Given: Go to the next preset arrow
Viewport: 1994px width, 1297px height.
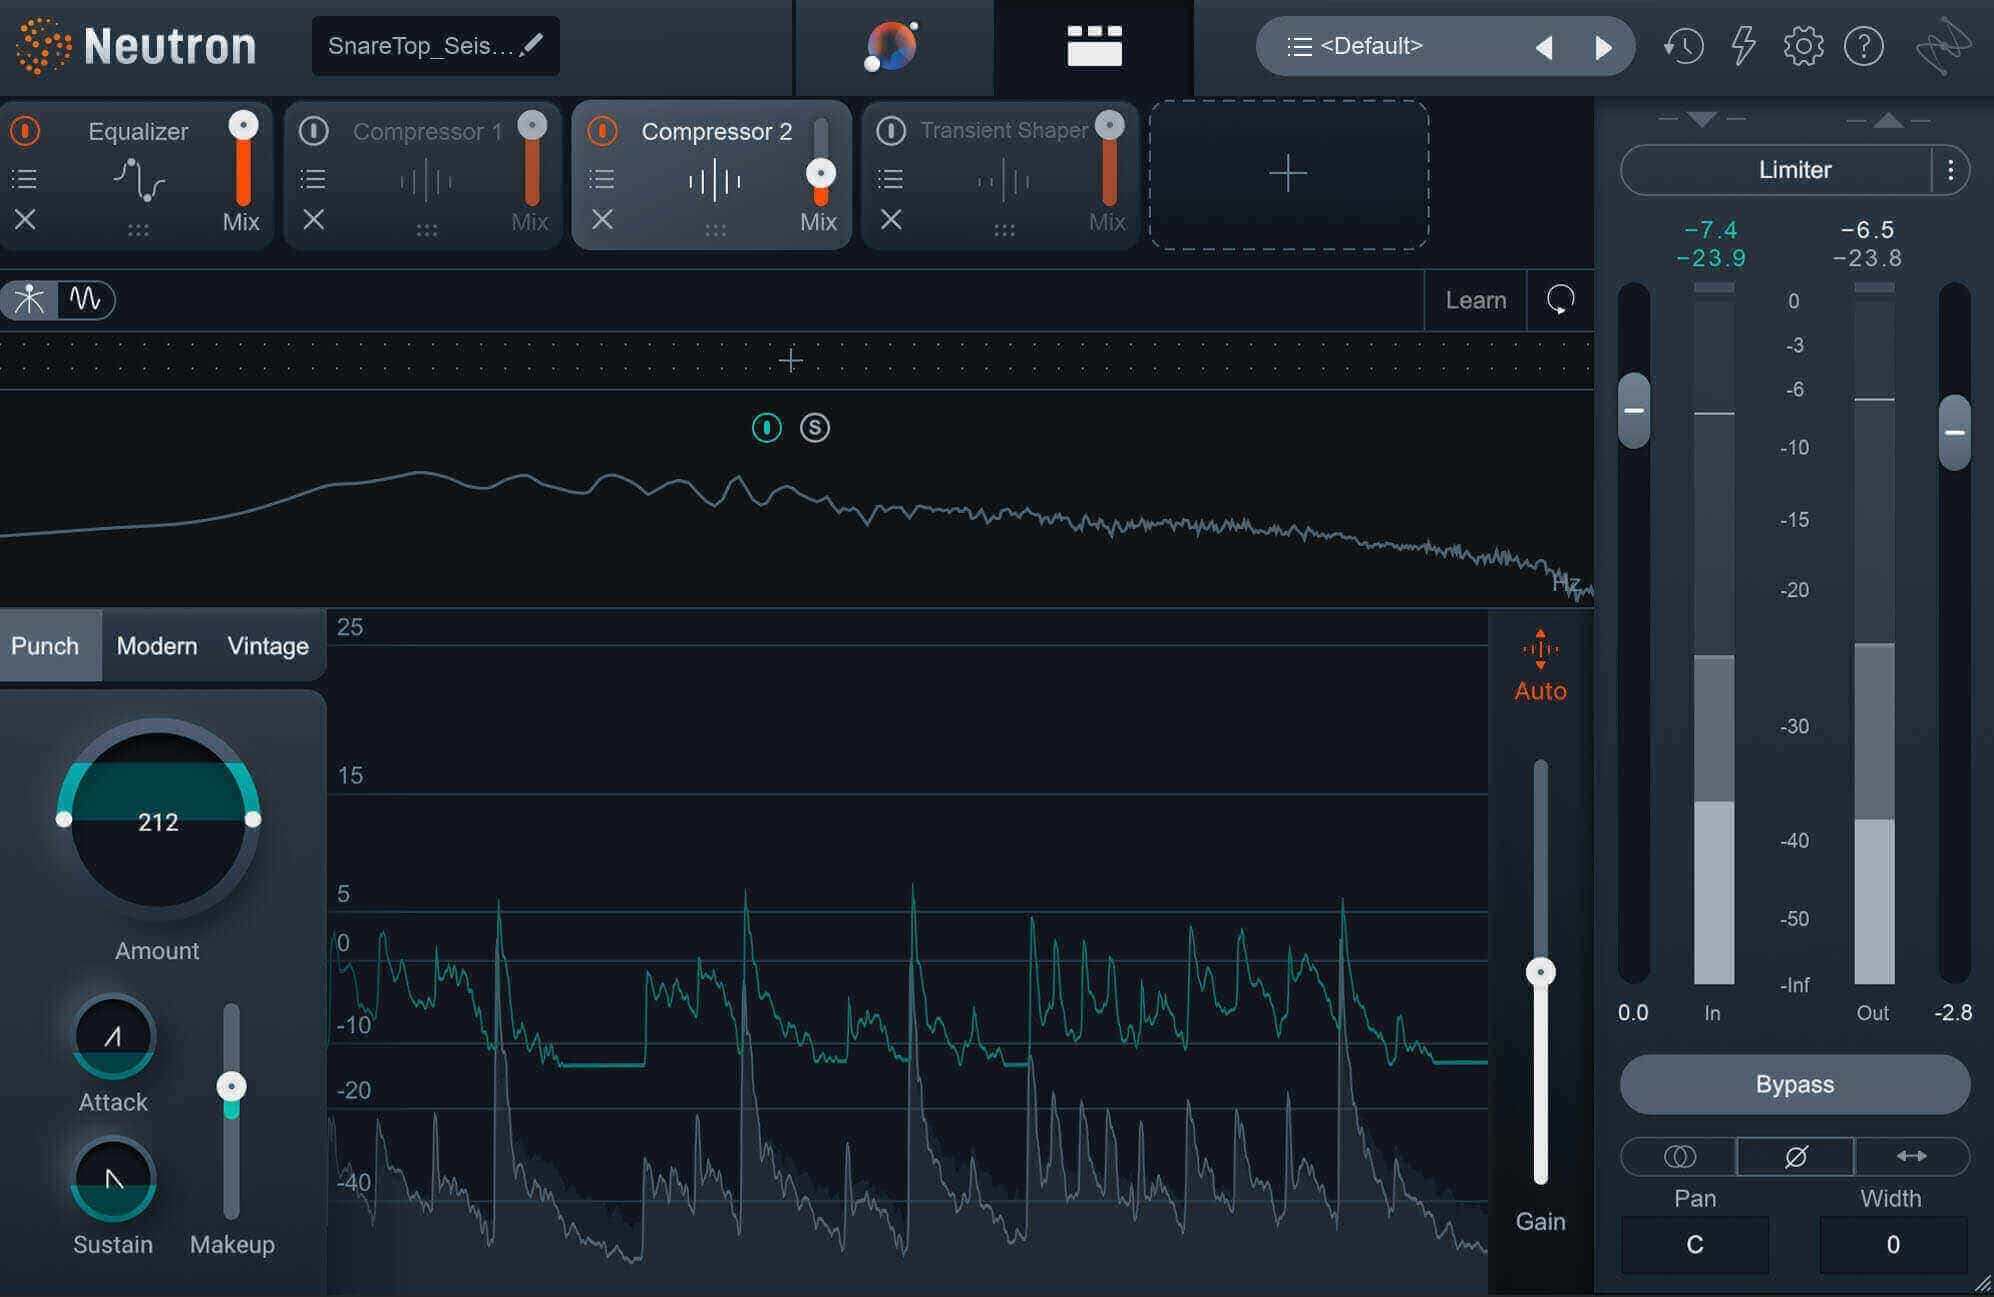Looking at the screenshot, I should coord(1603,47).
